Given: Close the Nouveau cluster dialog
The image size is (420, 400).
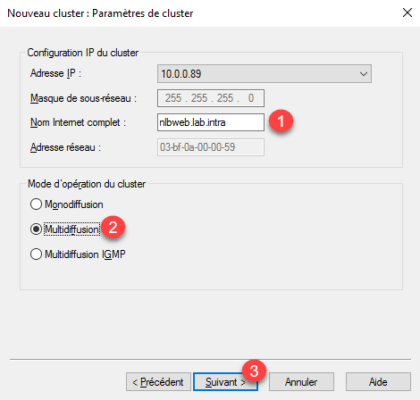Looking at the screenshot, I should tap(407, 13).
